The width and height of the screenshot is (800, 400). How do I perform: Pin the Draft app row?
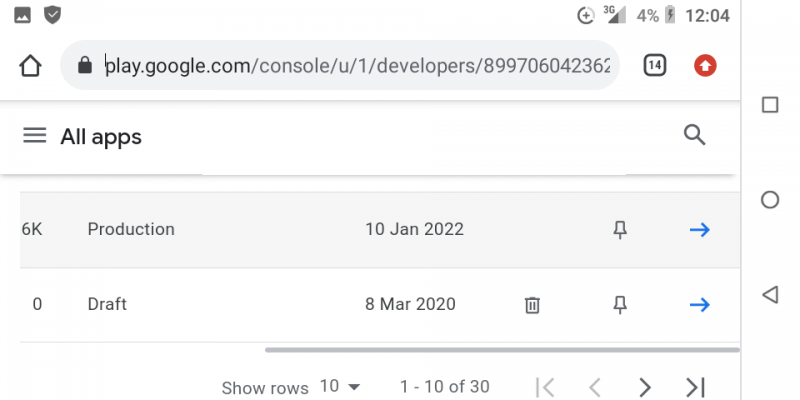[620, 305]
